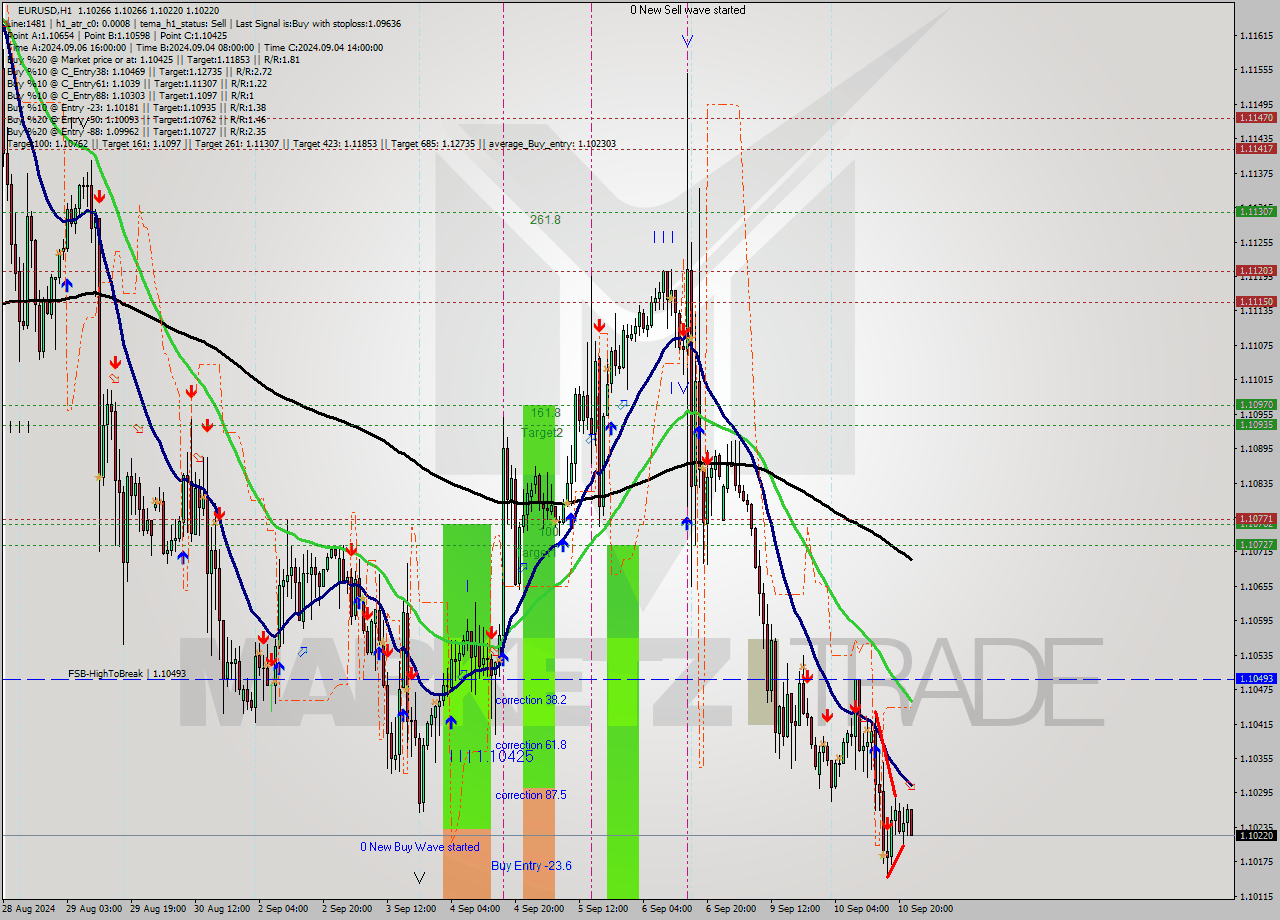1280x920 pixels.
Task: Click the '9 Sep 12:00' time label
Action: 795,909
